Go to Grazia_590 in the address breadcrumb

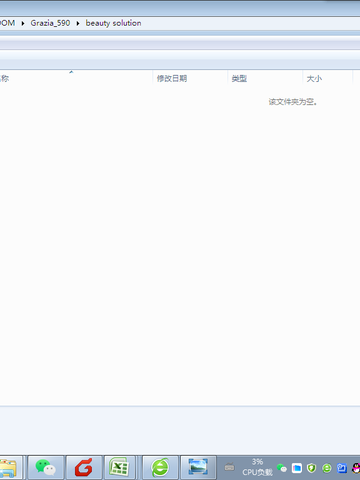50,23
